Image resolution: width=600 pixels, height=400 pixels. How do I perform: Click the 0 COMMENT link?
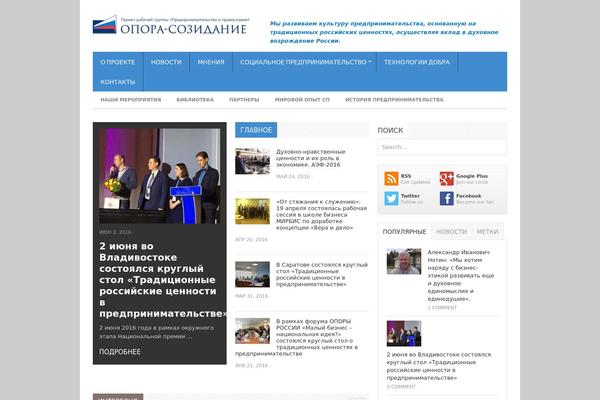(x=401, y=387)
